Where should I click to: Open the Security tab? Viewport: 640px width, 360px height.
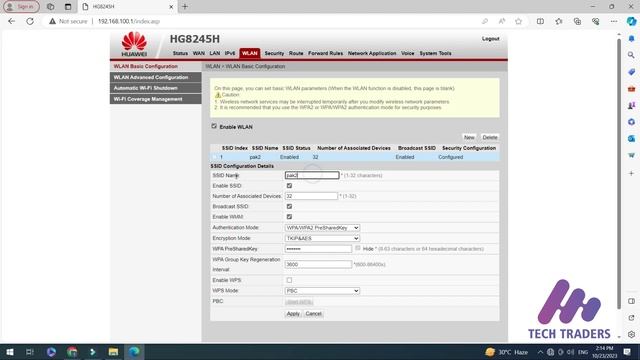pos(274,53)
